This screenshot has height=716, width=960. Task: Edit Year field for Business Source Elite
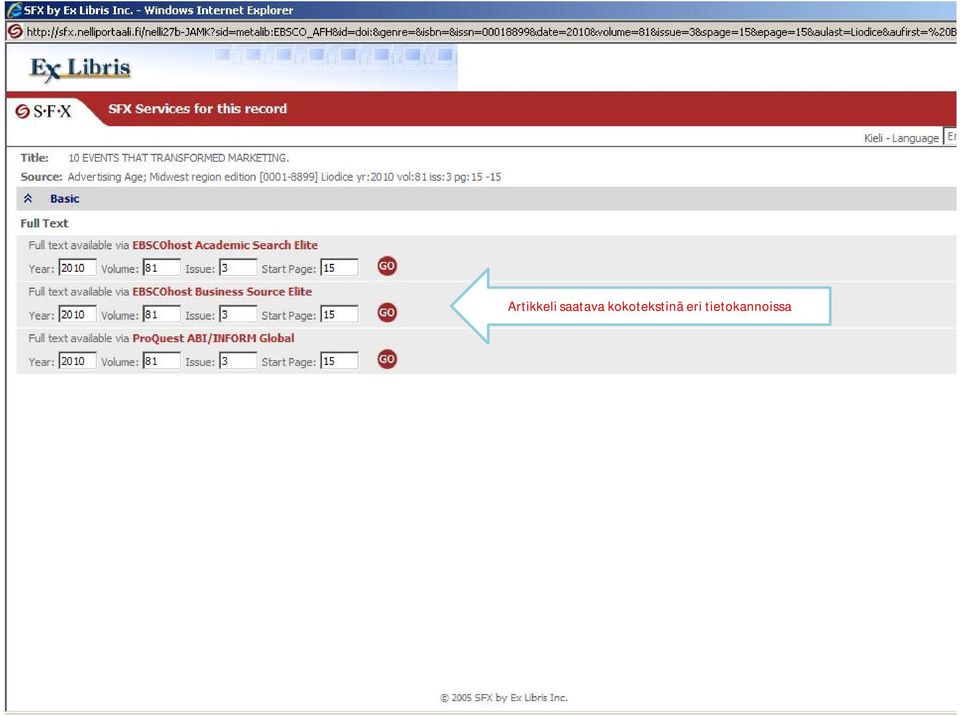[77, 314]
